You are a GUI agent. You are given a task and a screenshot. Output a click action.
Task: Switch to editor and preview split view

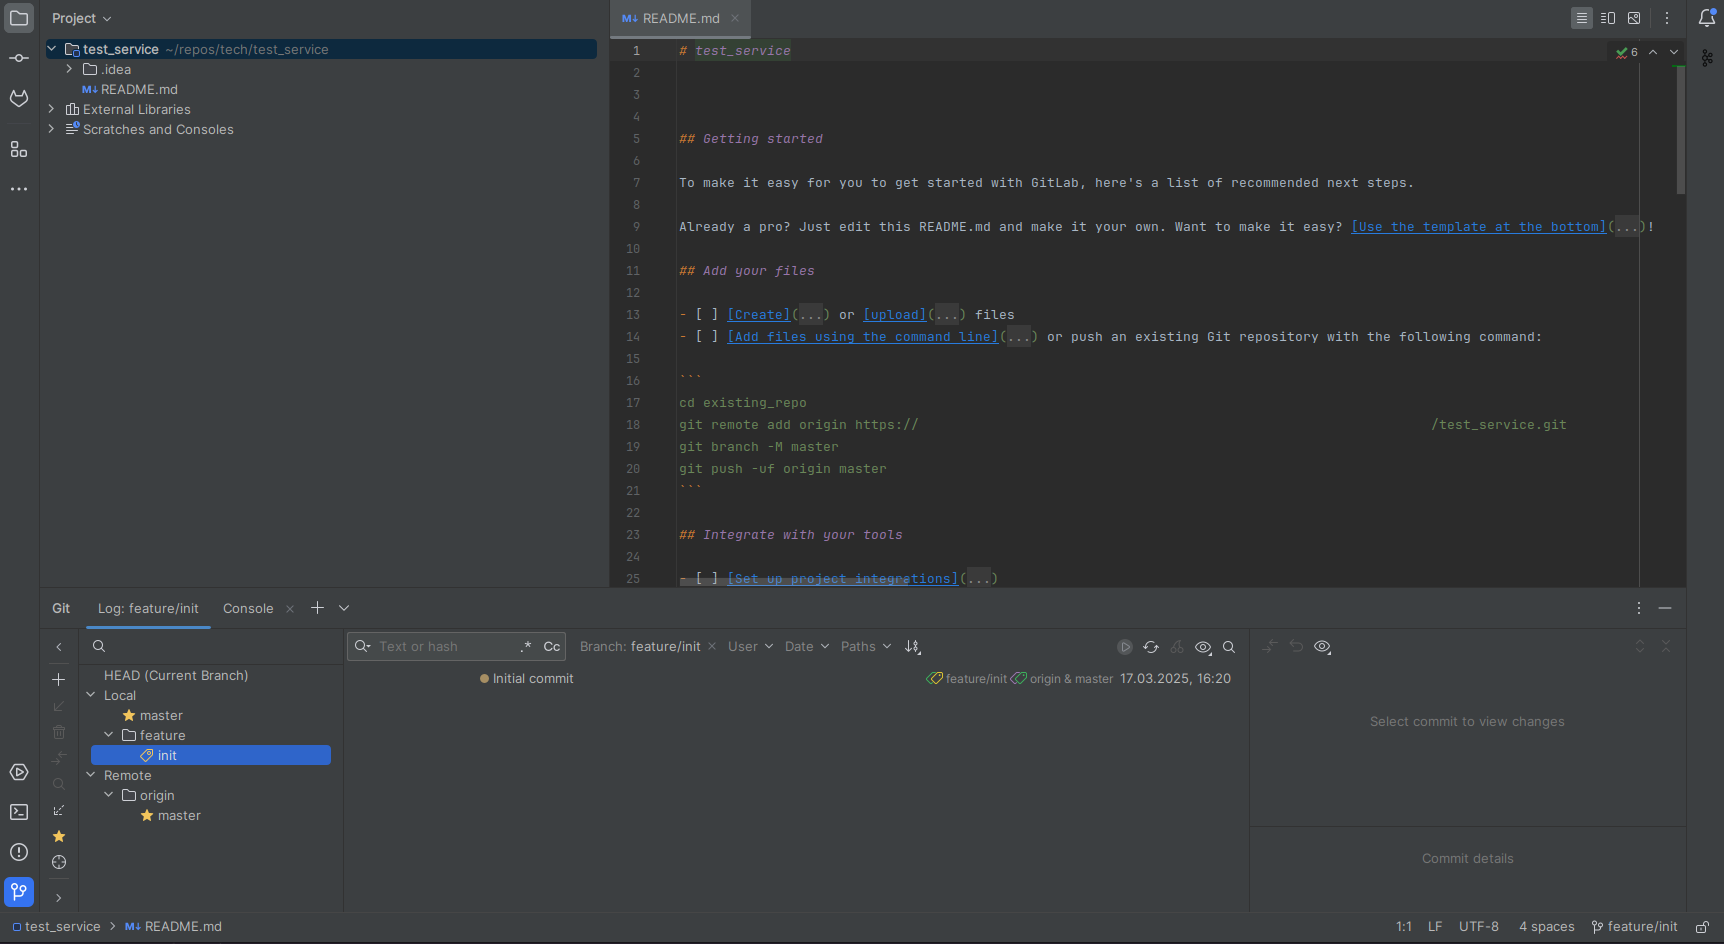click(1608, 18)
